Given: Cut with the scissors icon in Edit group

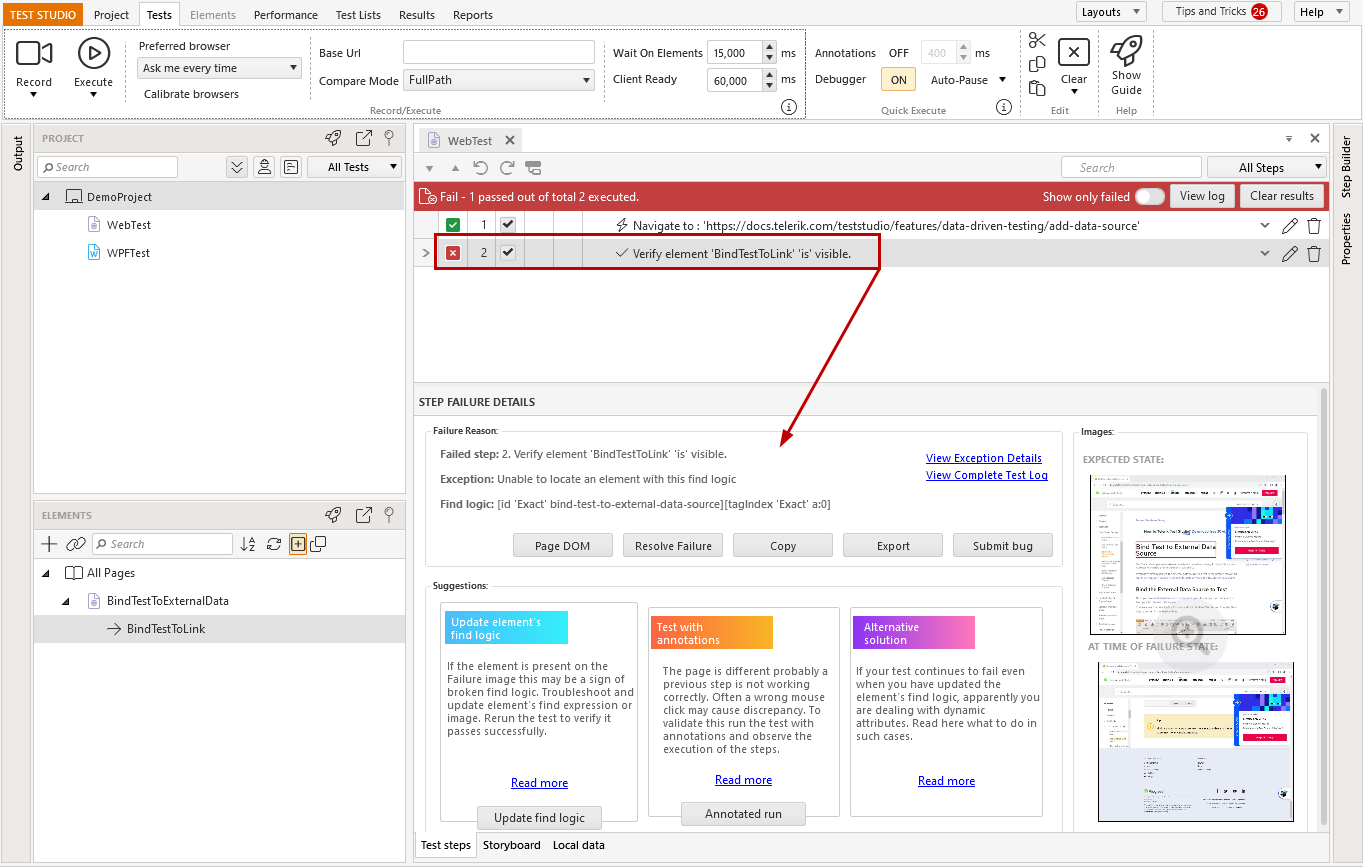Looking at the screenshot, I should [1037, 41].
